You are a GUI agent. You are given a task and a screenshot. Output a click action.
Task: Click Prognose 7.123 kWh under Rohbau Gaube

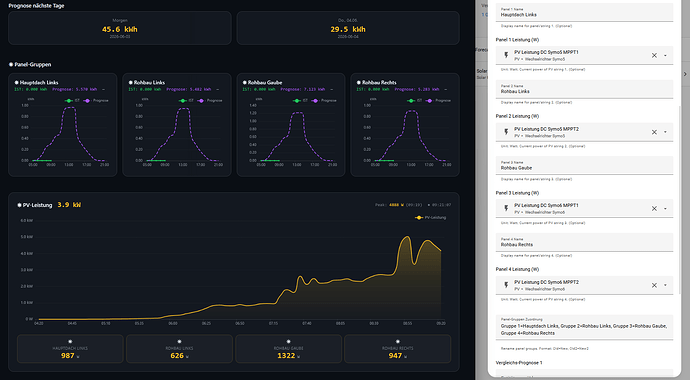[303, 89]
